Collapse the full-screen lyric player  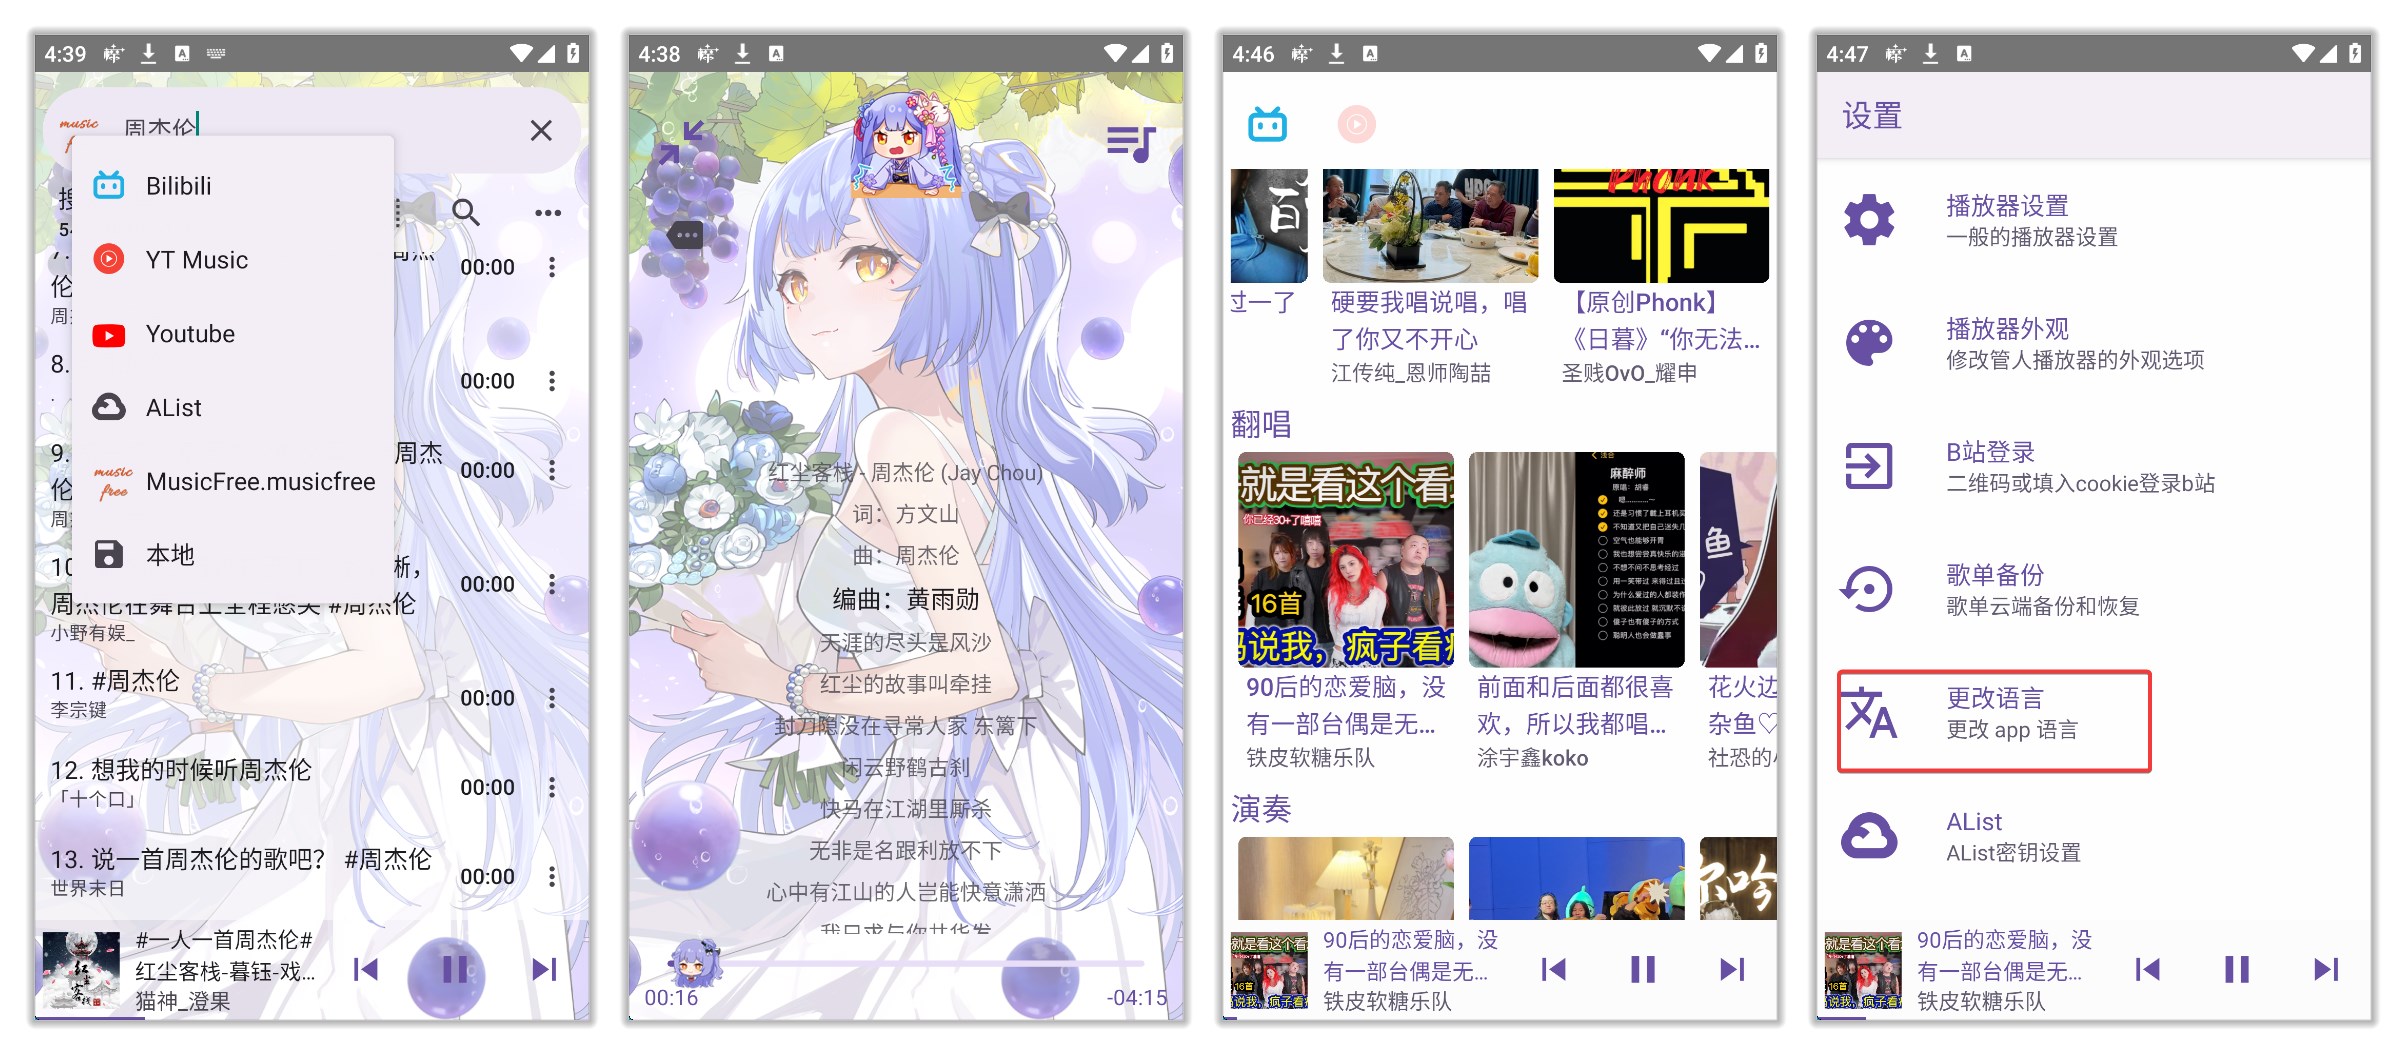pos(681,142)
